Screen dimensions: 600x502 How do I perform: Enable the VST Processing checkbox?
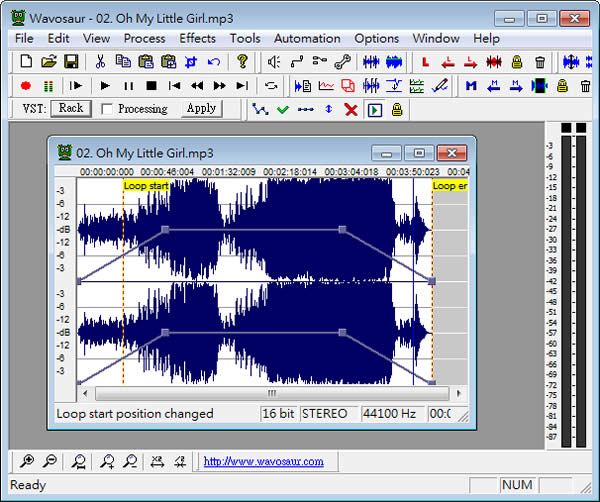pyautogui.click(x=107, y=109)
